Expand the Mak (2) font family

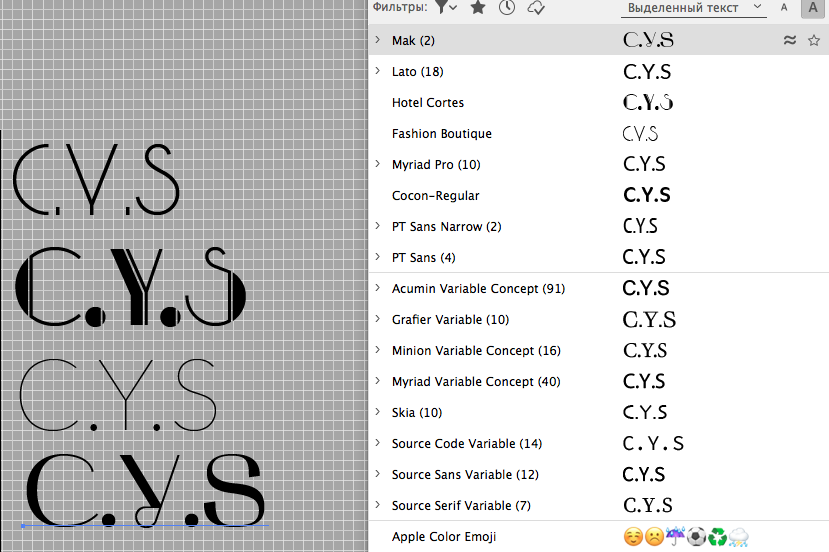click(x=377, y=40)
